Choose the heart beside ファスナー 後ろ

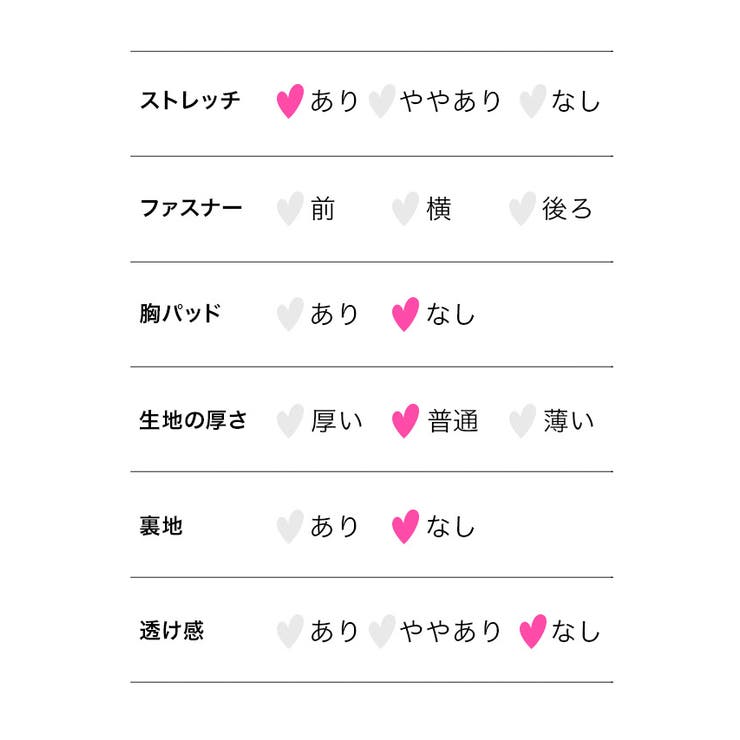tap(522, 208)
